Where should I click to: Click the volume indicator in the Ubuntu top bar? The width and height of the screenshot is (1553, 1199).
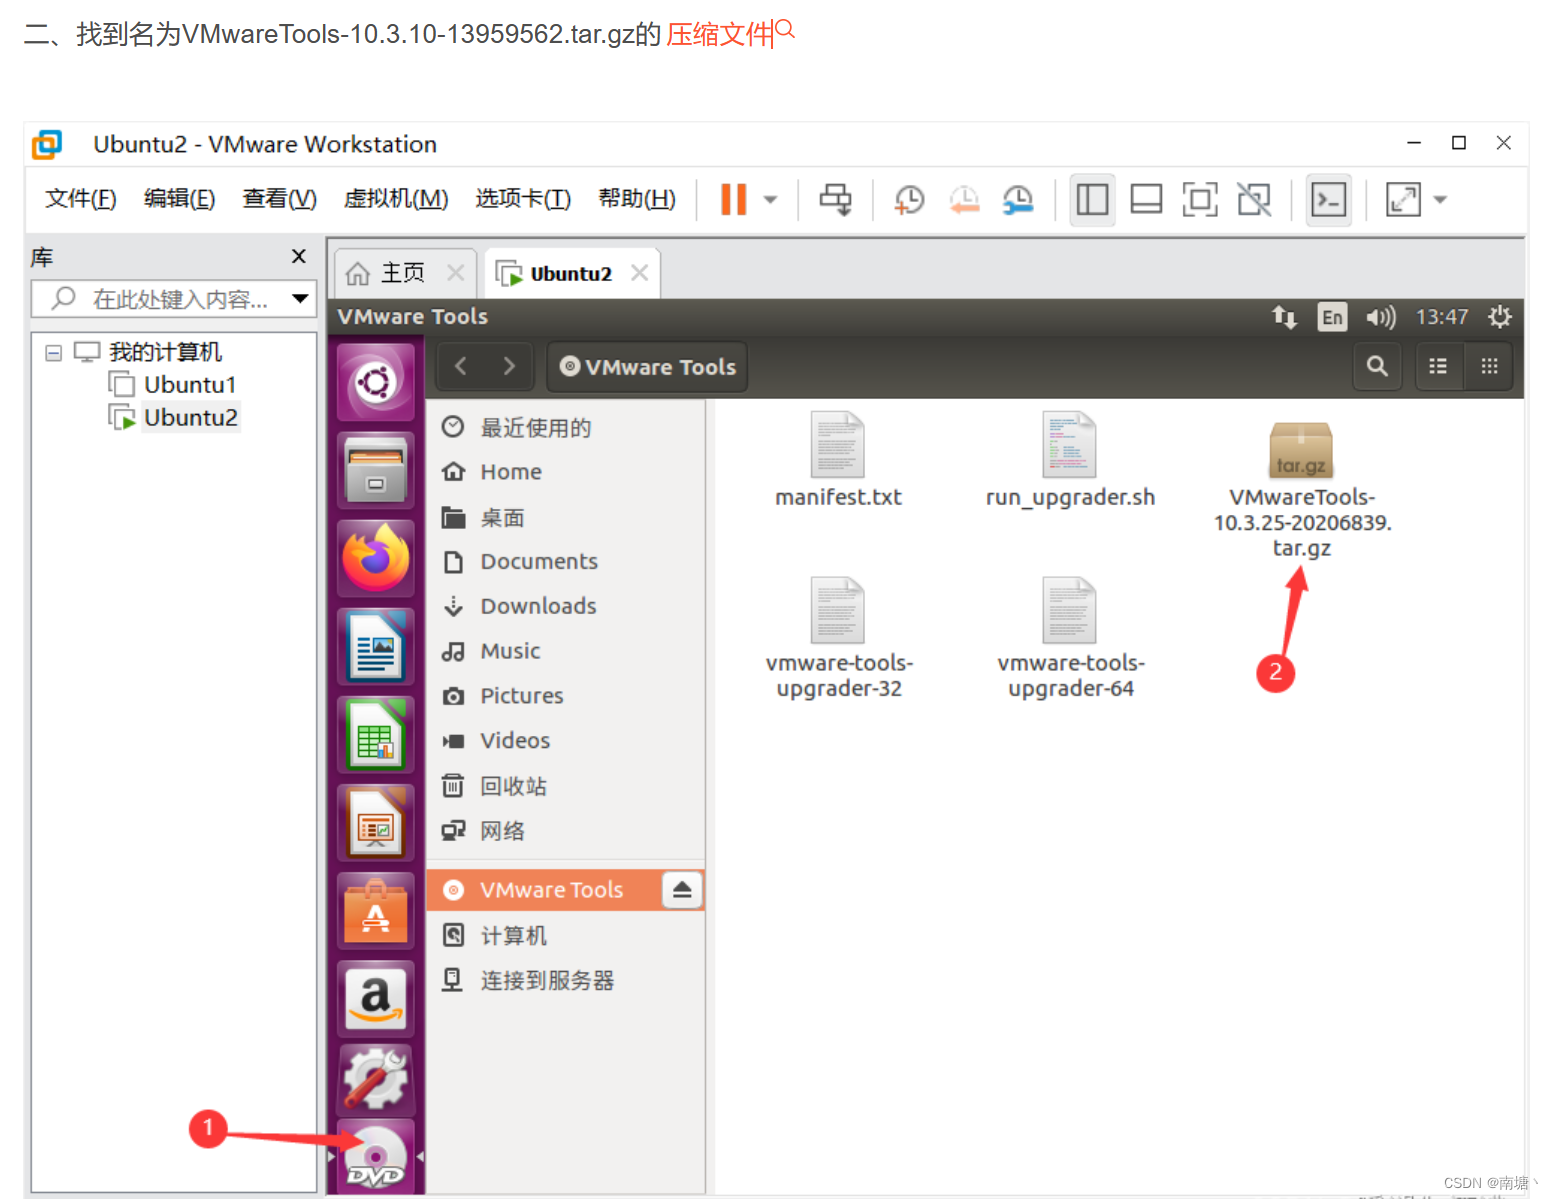(x=1381, y=317)
